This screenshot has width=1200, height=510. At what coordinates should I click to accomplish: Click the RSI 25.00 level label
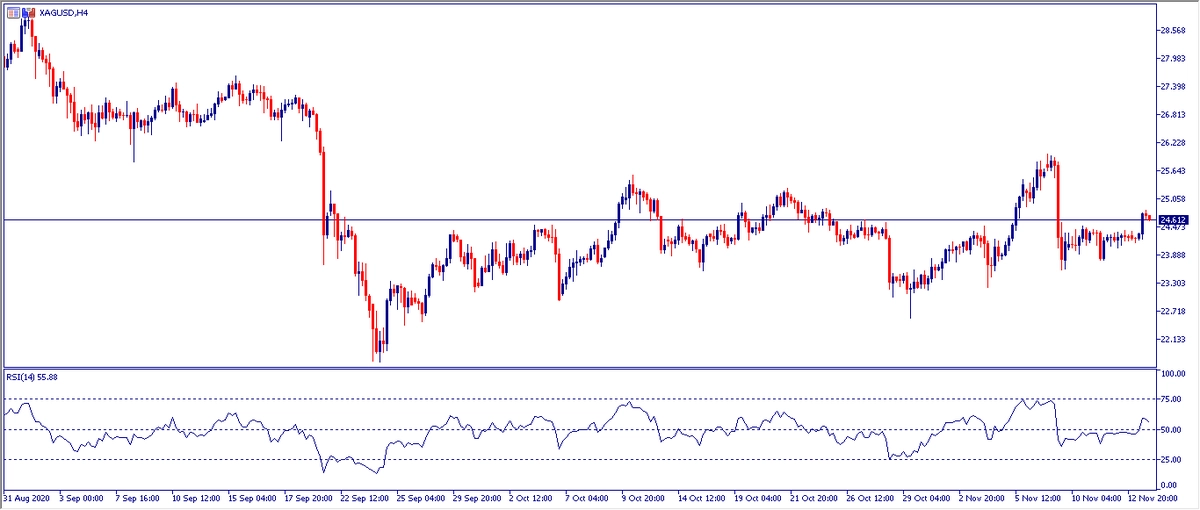tap(1170, 460)
